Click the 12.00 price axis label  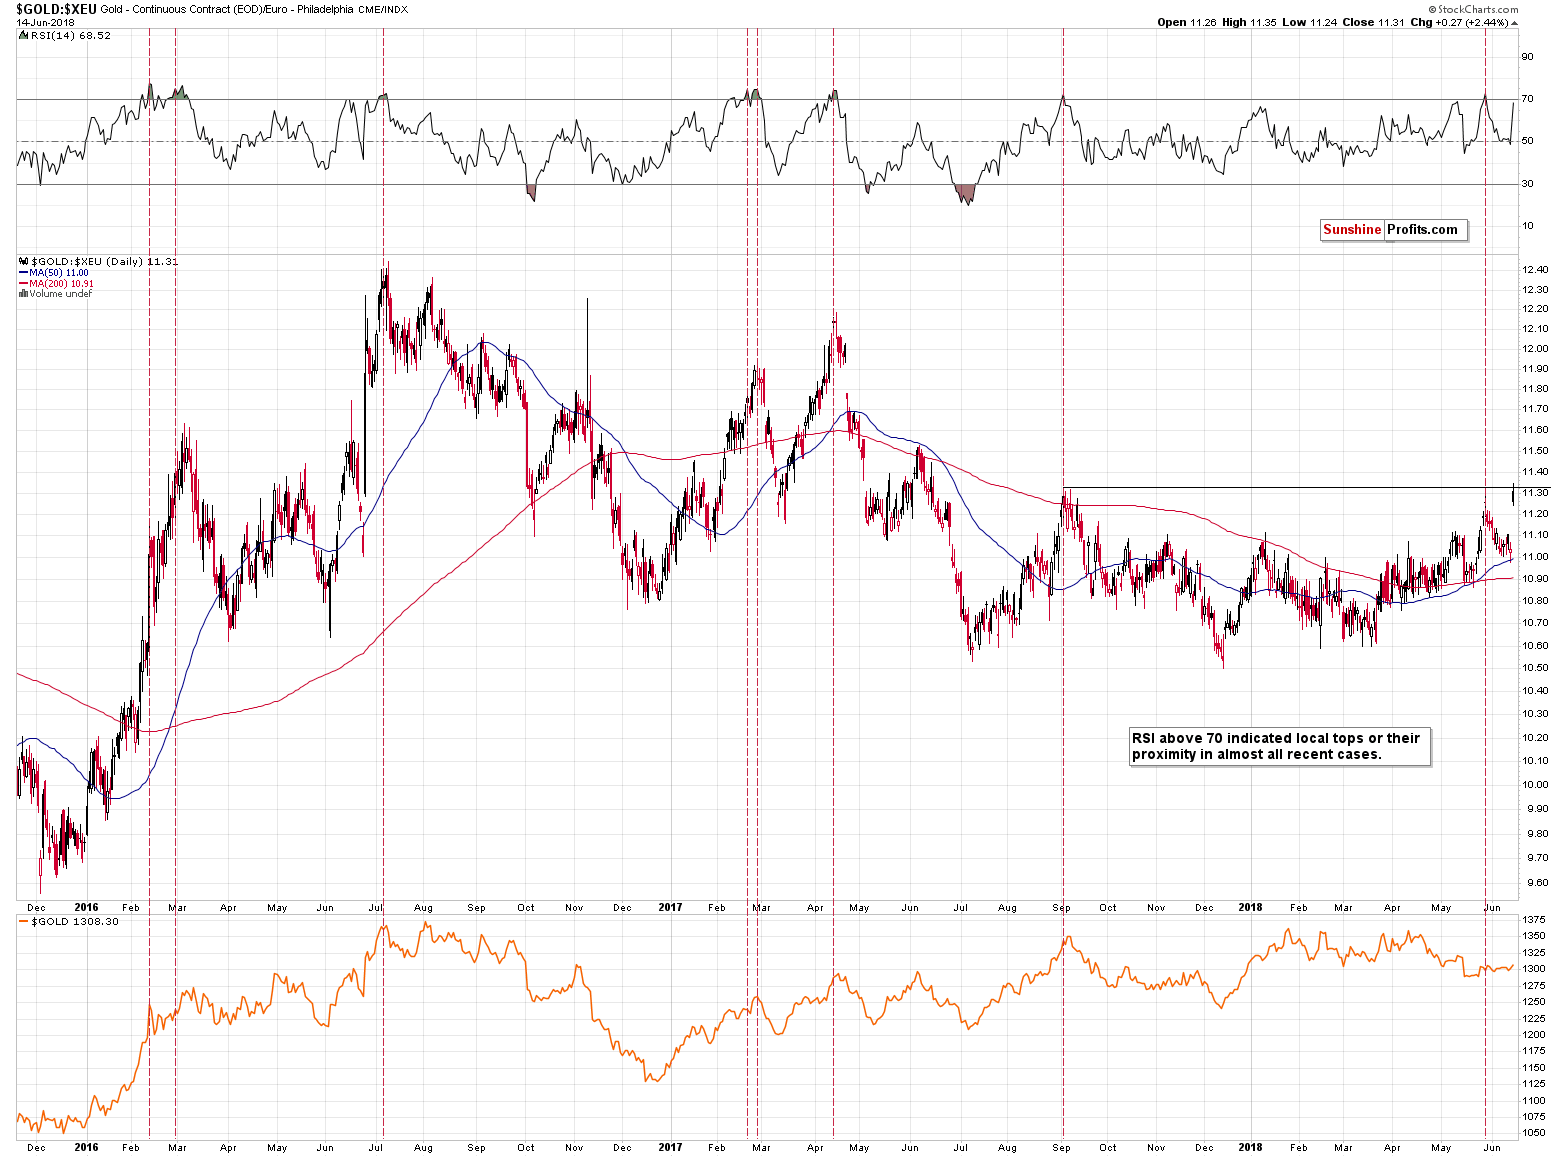click(1535, 349)
